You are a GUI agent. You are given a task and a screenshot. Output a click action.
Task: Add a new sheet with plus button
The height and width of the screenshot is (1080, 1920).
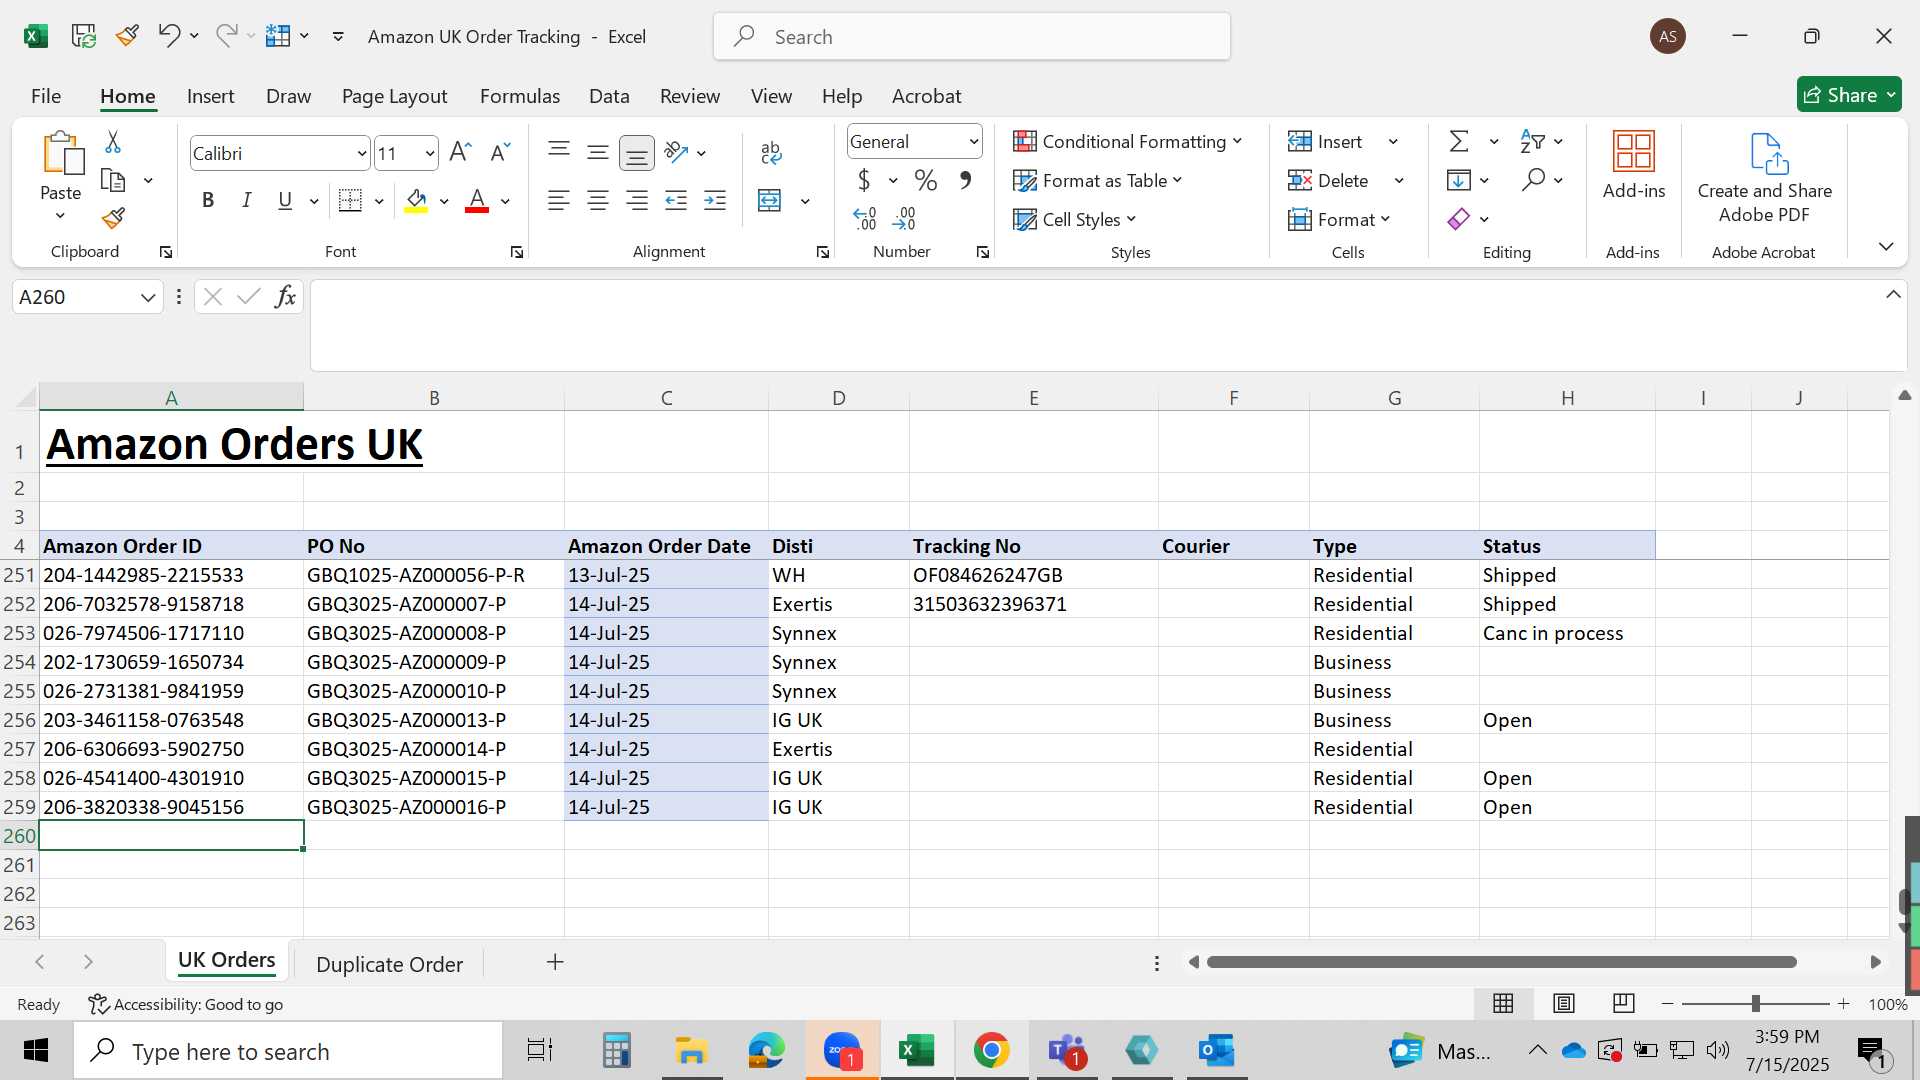pyautogui.click(x=555, y=962)
